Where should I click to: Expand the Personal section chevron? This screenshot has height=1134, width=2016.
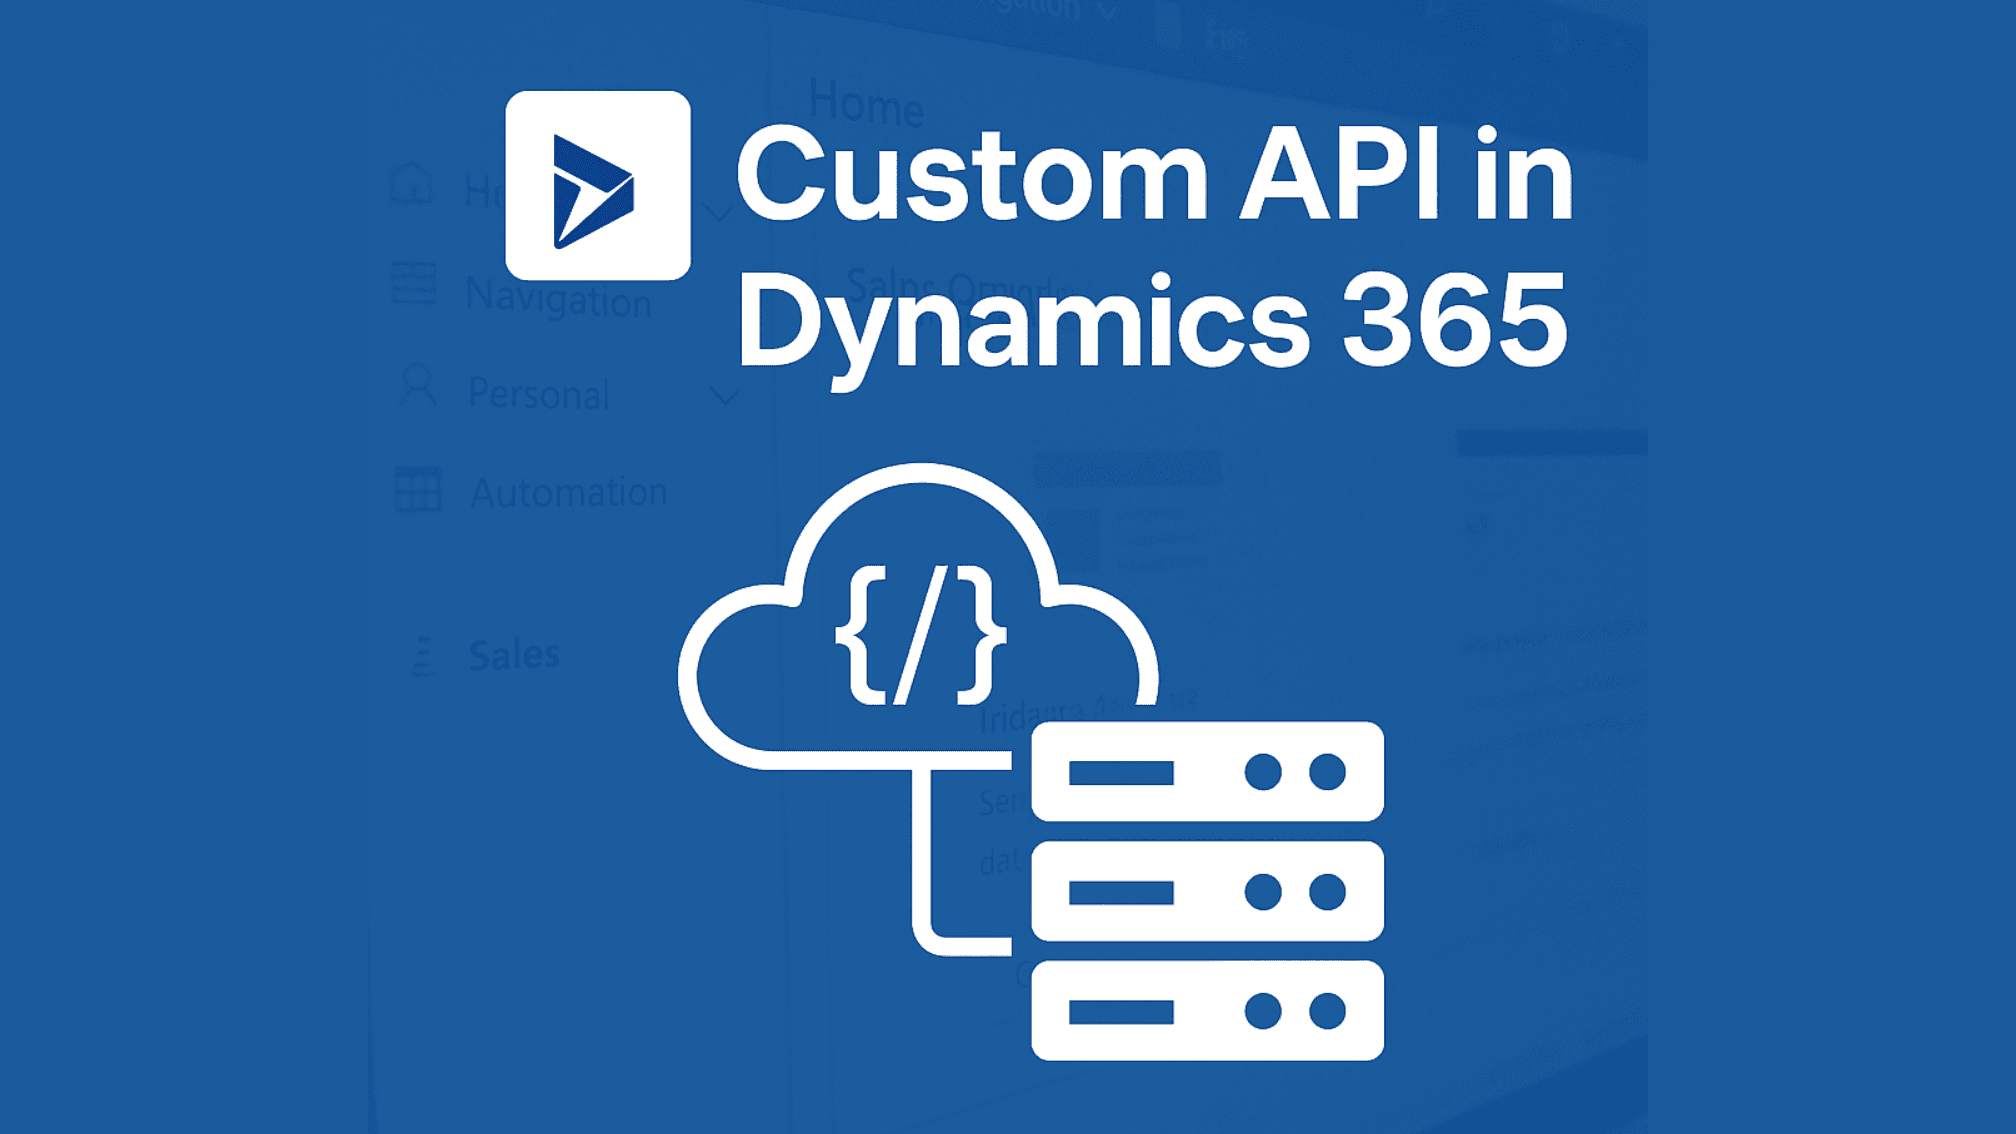[x=724, y=397]
